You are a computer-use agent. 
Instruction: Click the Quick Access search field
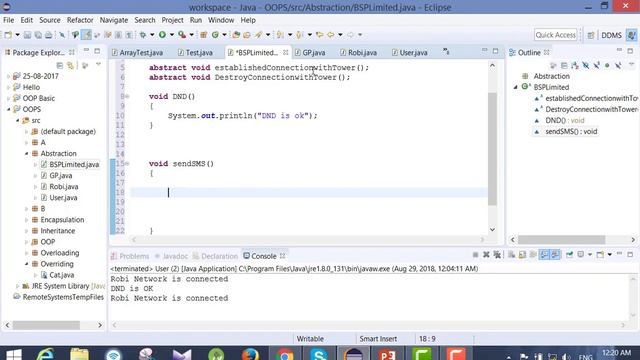(x=556, y=35)
